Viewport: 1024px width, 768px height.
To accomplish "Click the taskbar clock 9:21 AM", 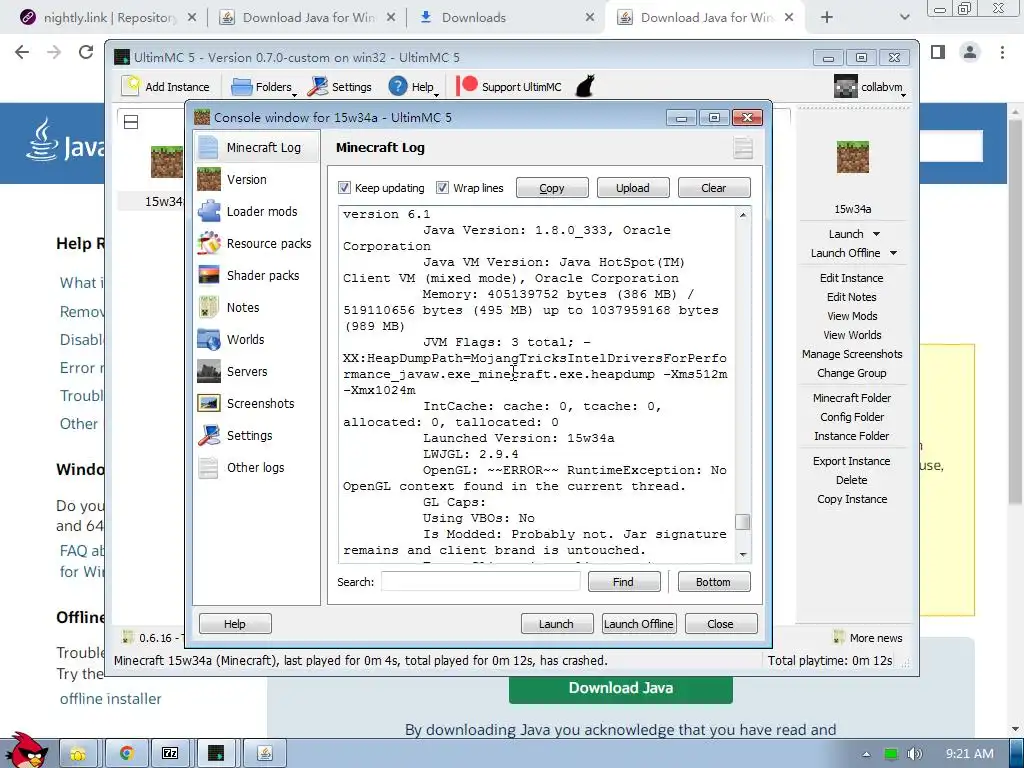I will click(x=969, y=754).
